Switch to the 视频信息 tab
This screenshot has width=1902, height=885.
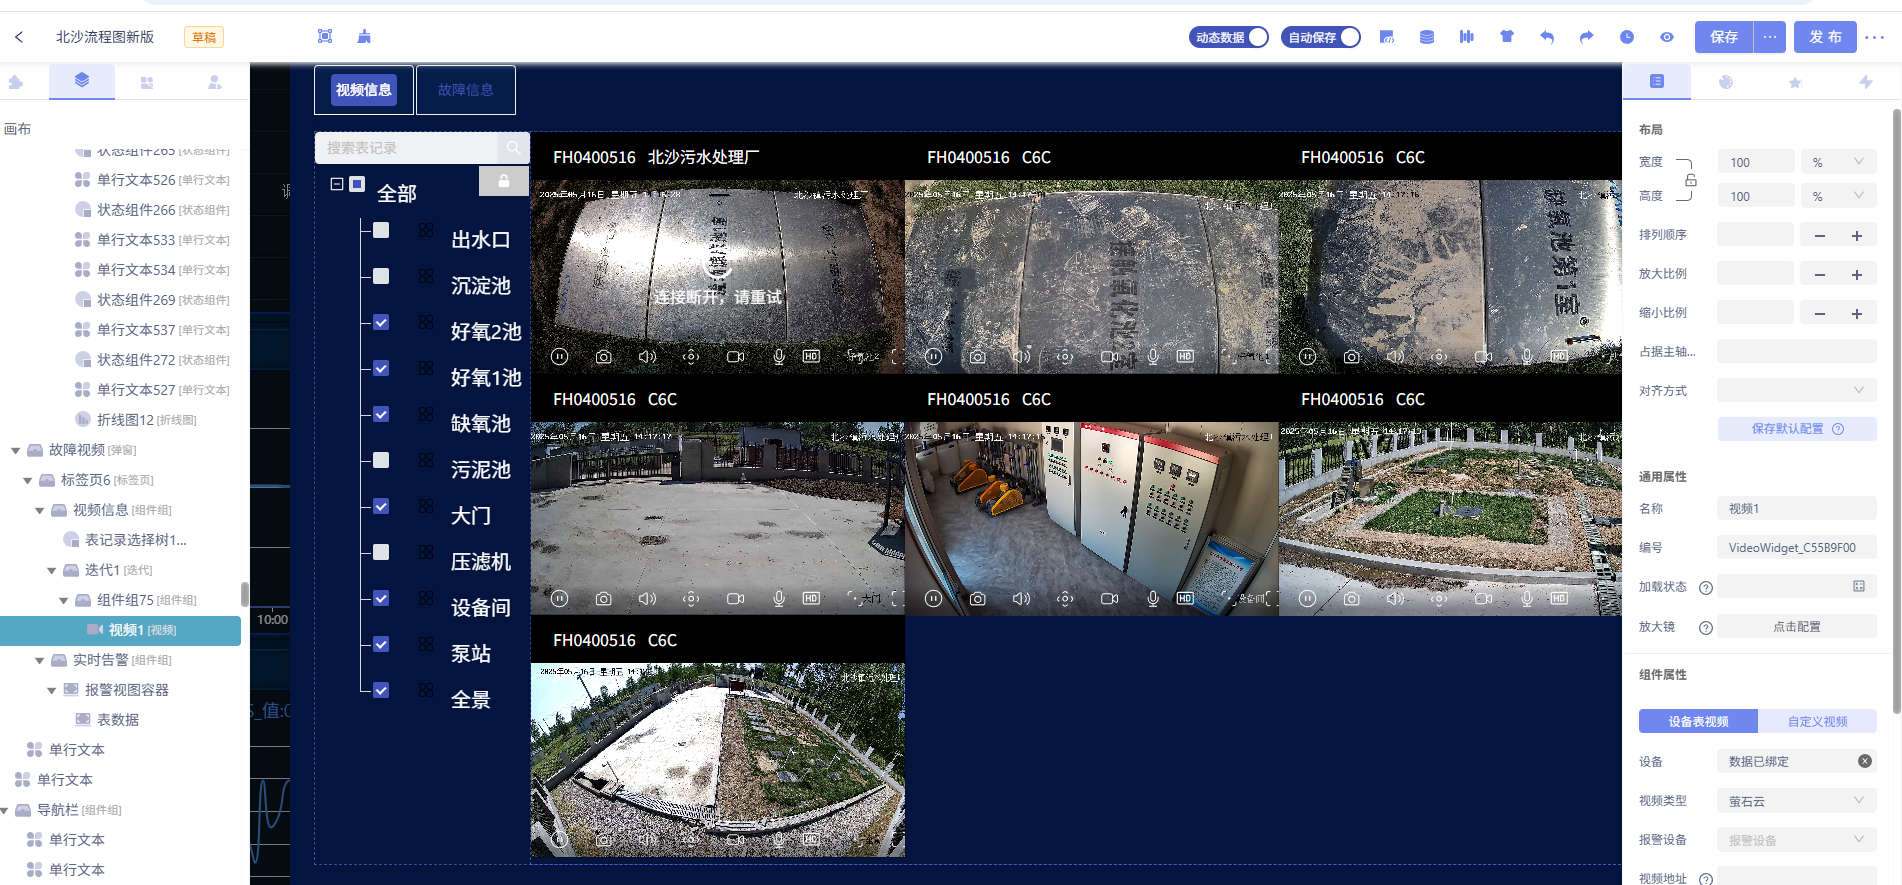364,90
